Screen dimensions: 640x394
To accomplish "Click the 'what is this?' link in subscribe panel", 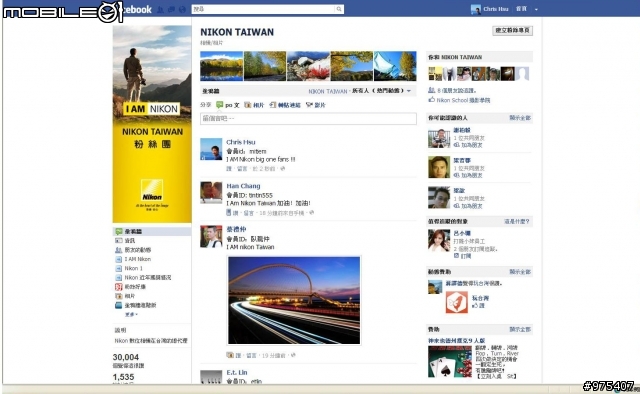I will click(517, 222).
